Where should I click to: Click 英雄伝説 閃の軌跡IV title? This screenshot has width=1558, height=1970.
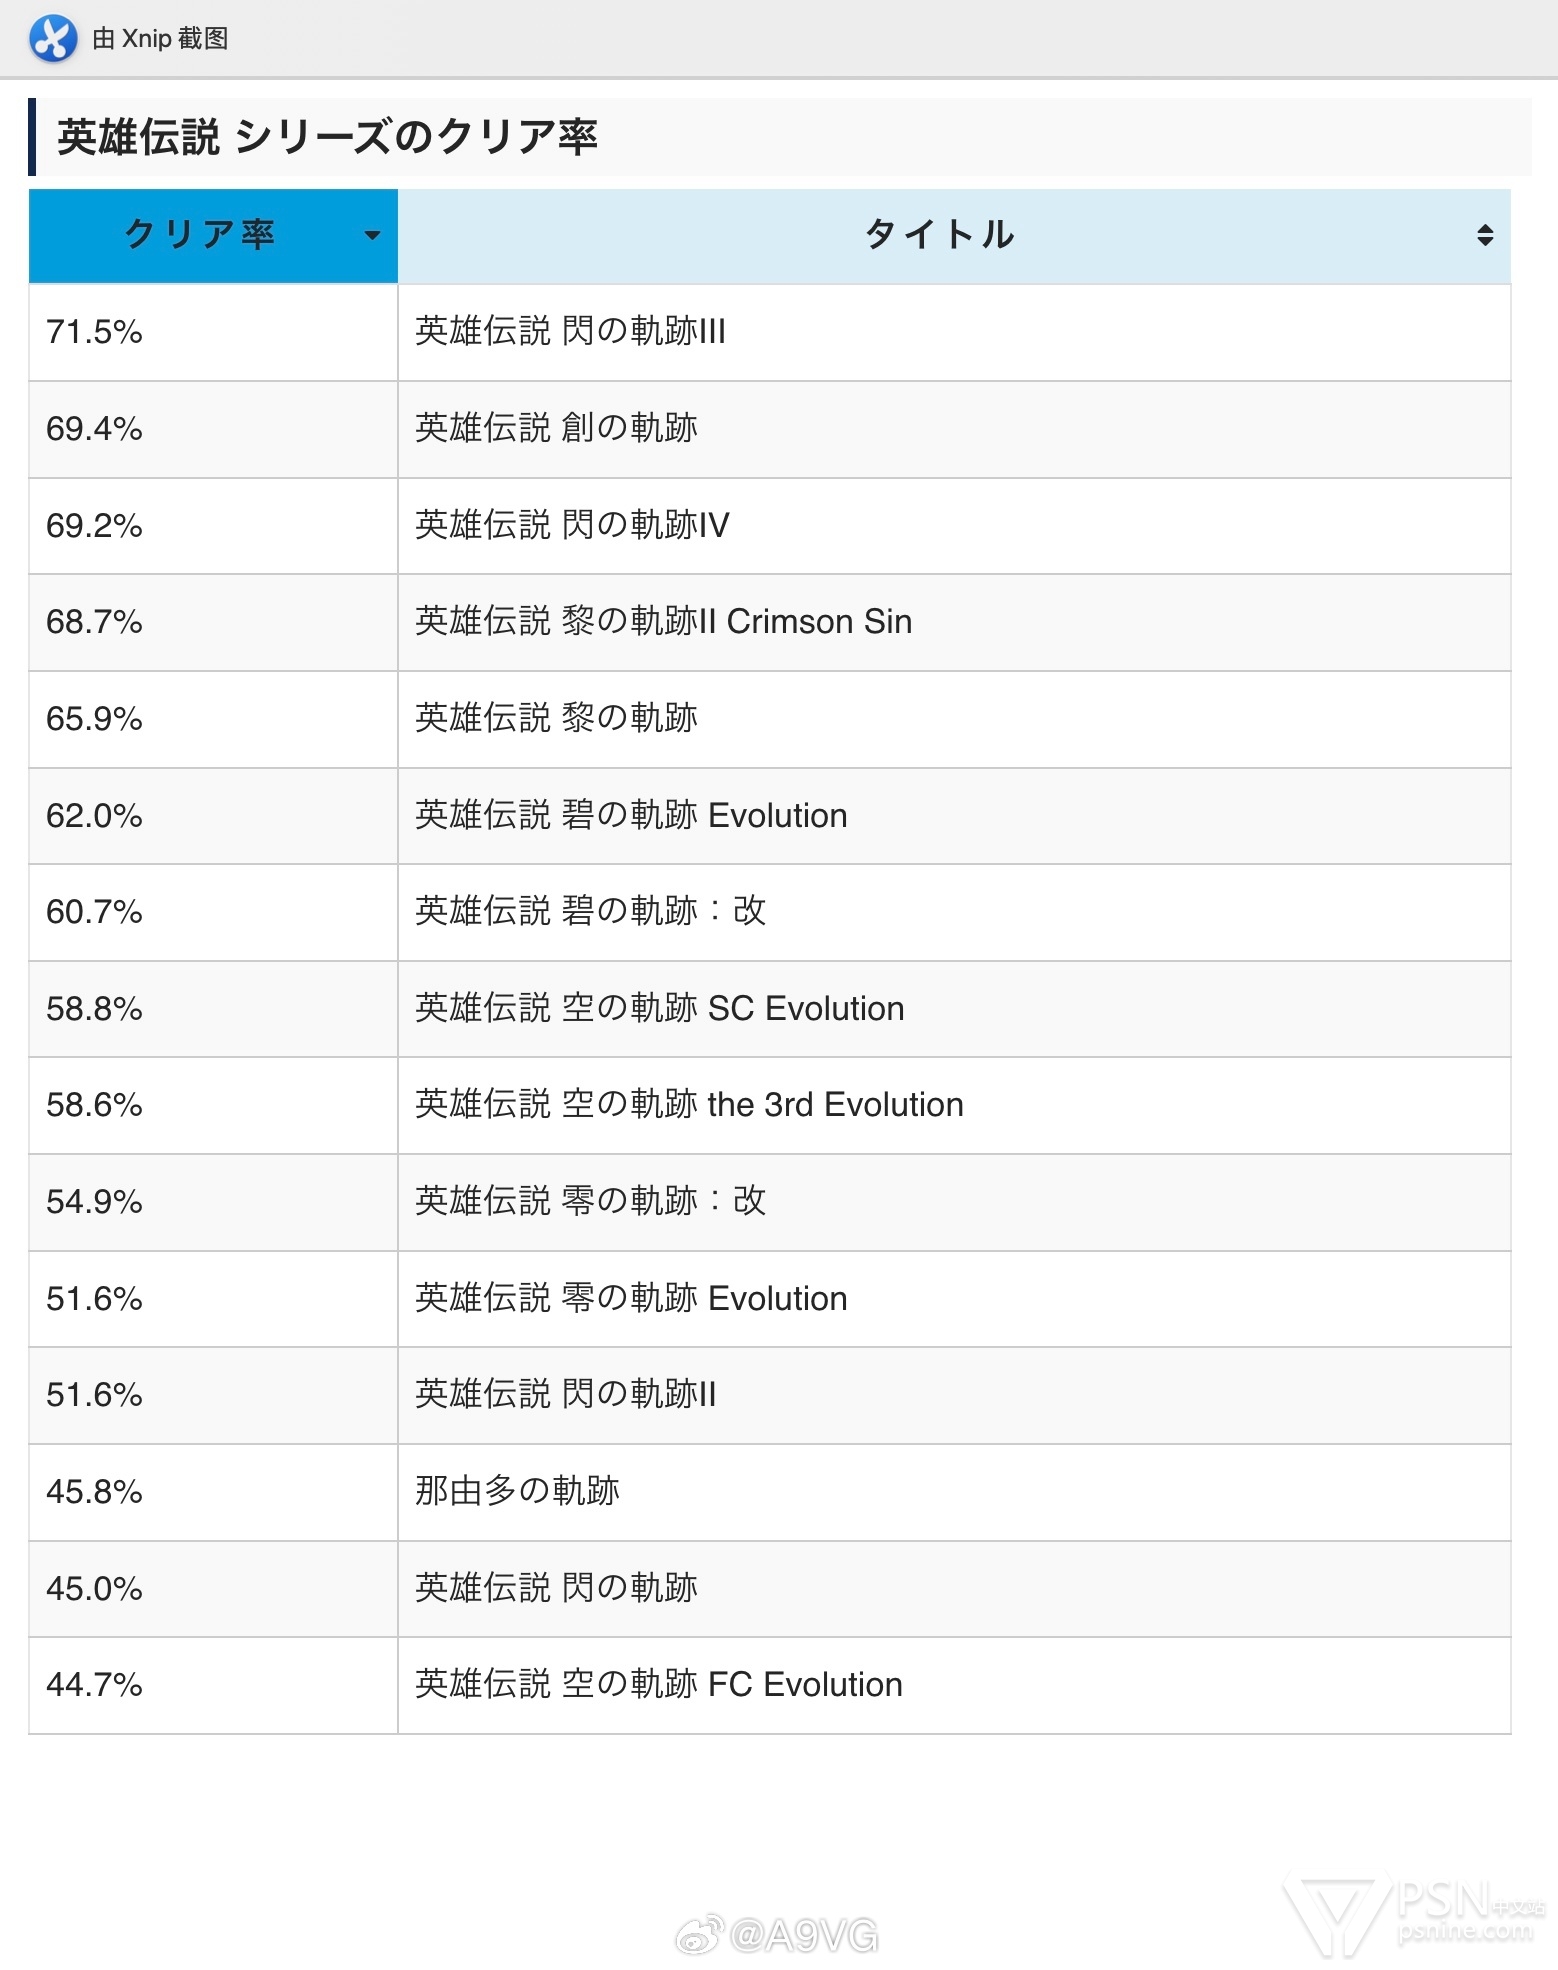[572, 525]
